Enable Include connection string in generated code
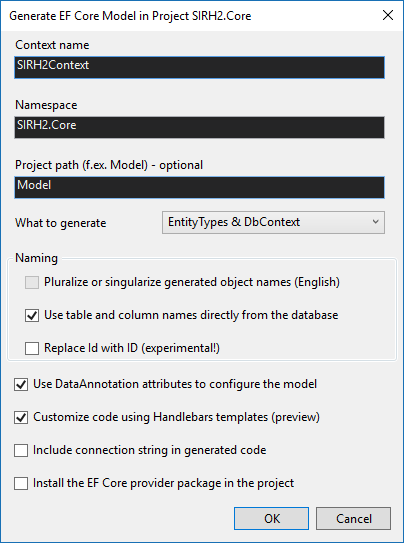 point(21,451)
